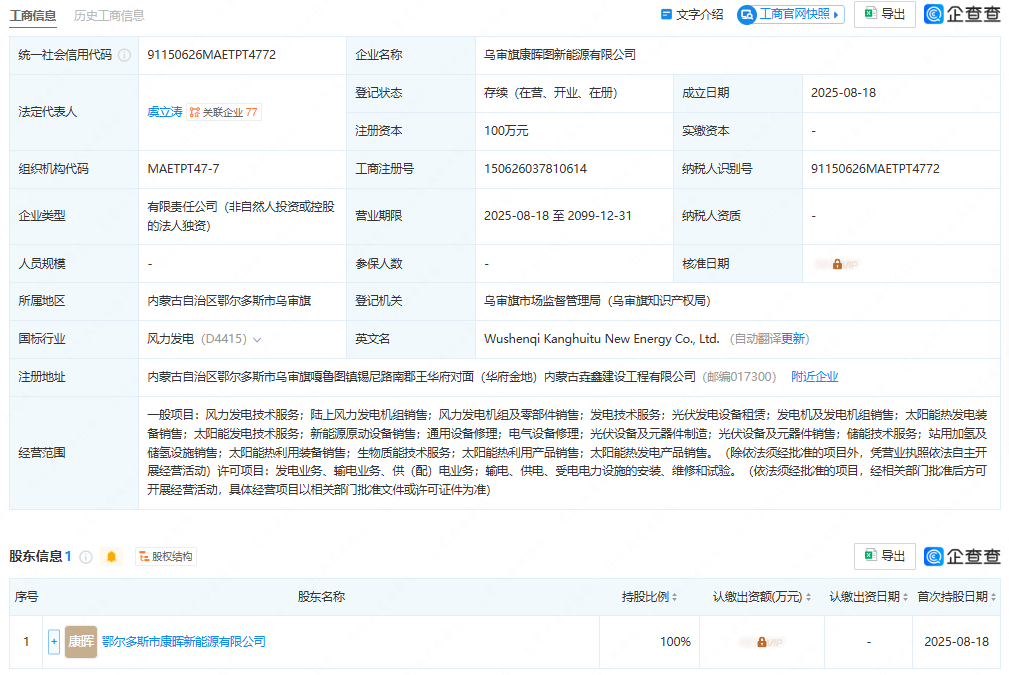Select the 工商信息 tab
This screenshot has height=675, width=1009.
pyautogui.click(x=33, y=15)
